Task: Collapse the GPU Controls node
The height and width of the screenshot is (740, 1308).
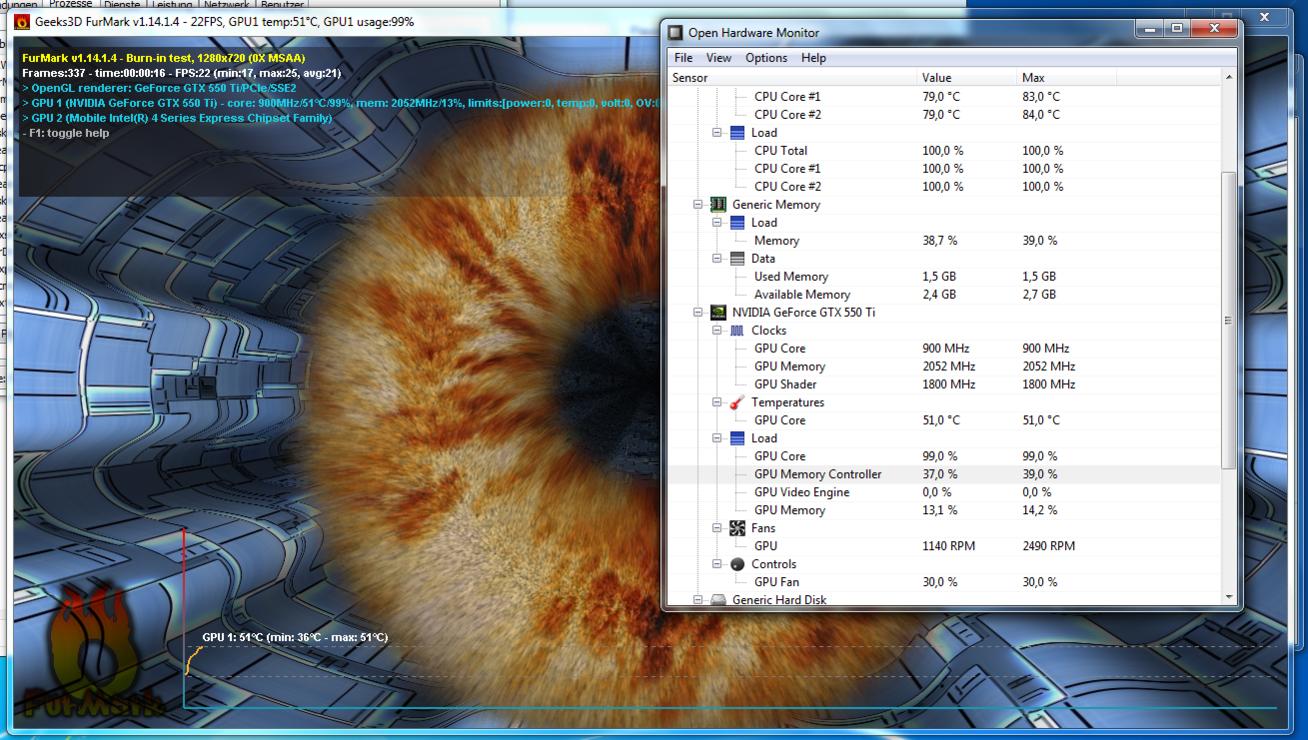Action: point(717,564)
